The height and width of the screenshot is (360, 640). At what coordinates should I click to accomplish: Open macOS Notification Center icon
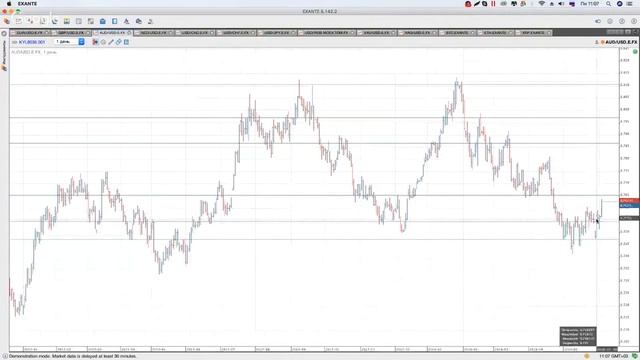tap(630, 4)
